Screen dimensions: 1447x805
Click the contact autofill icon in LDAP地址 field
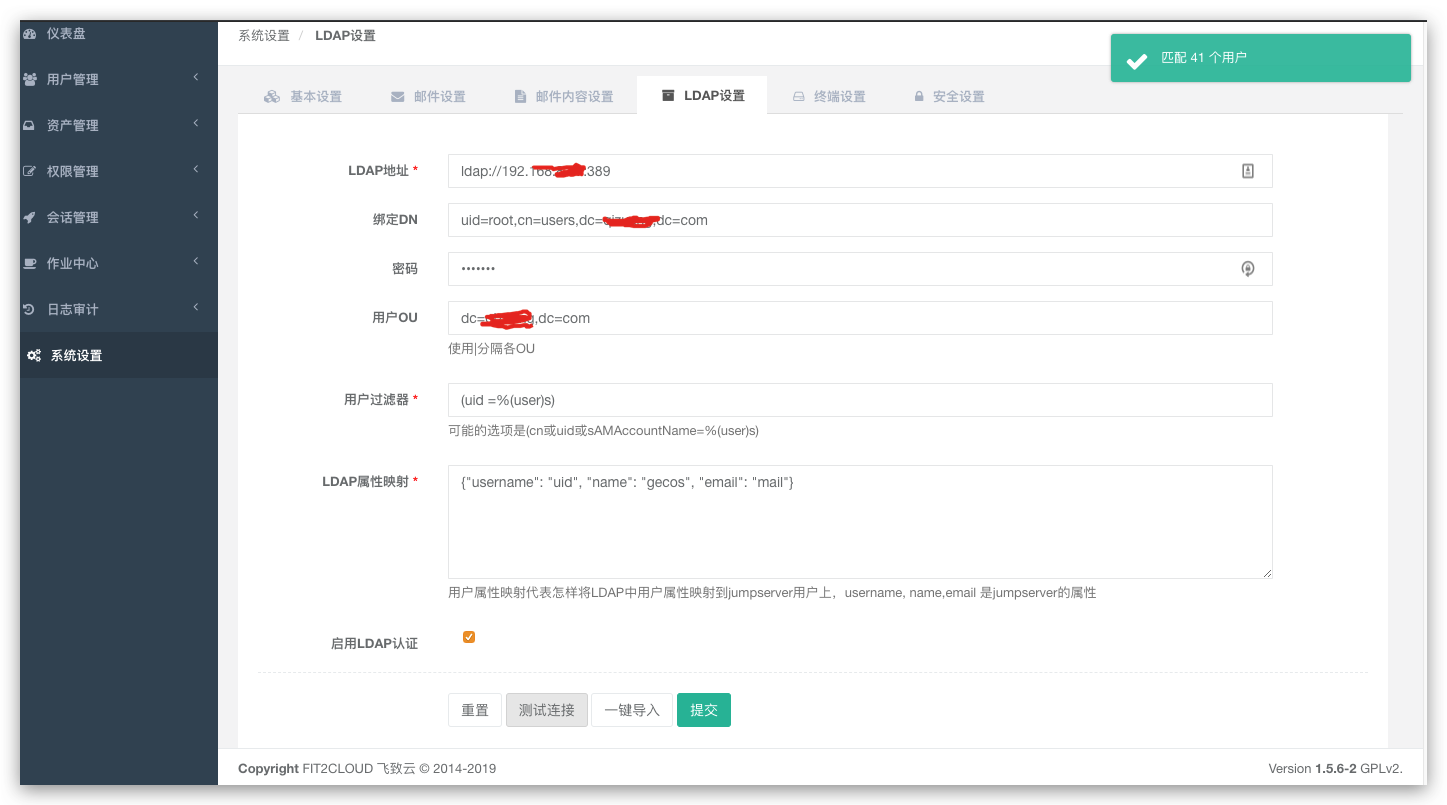coord(1248,171)
